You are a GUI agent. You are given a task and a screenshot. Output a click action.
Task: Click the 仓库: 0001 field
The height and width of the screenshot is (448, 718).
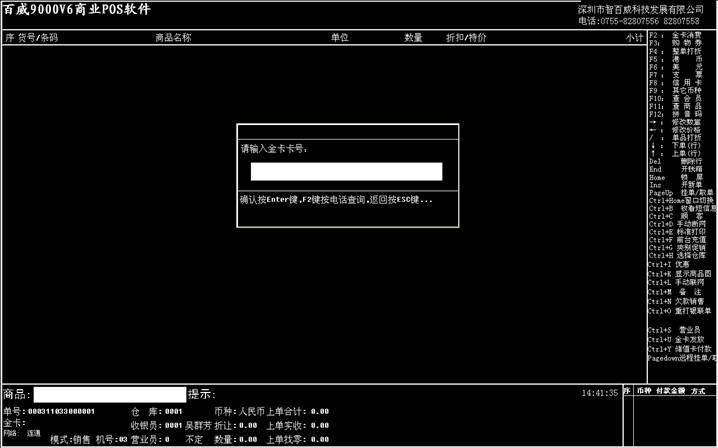157,411
